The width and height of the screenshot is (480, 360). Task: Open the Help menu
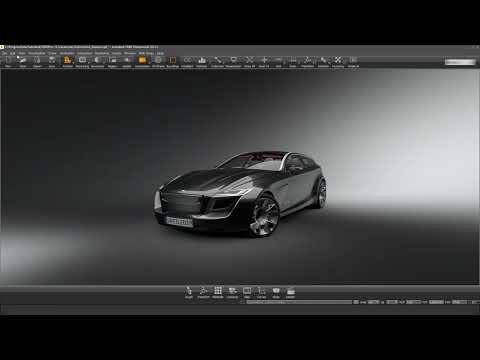click(x=160, y=53)
